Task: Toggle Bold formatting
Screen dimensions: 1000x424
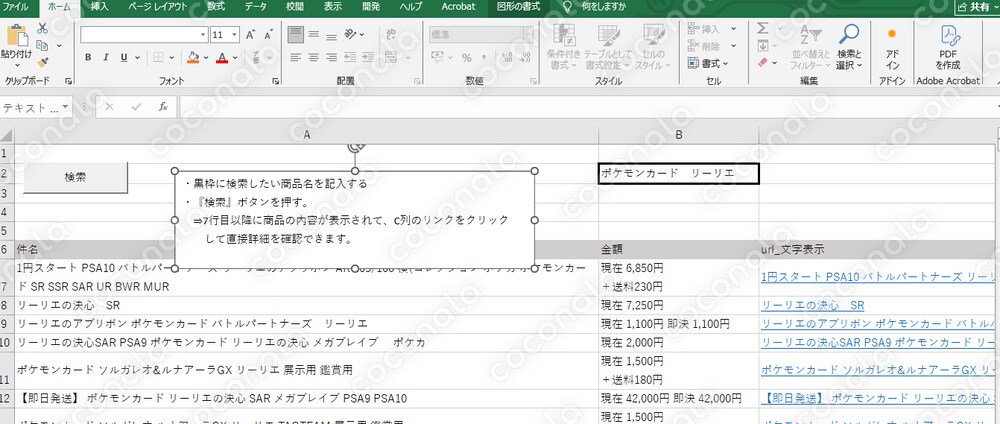Action: [88, 57]
